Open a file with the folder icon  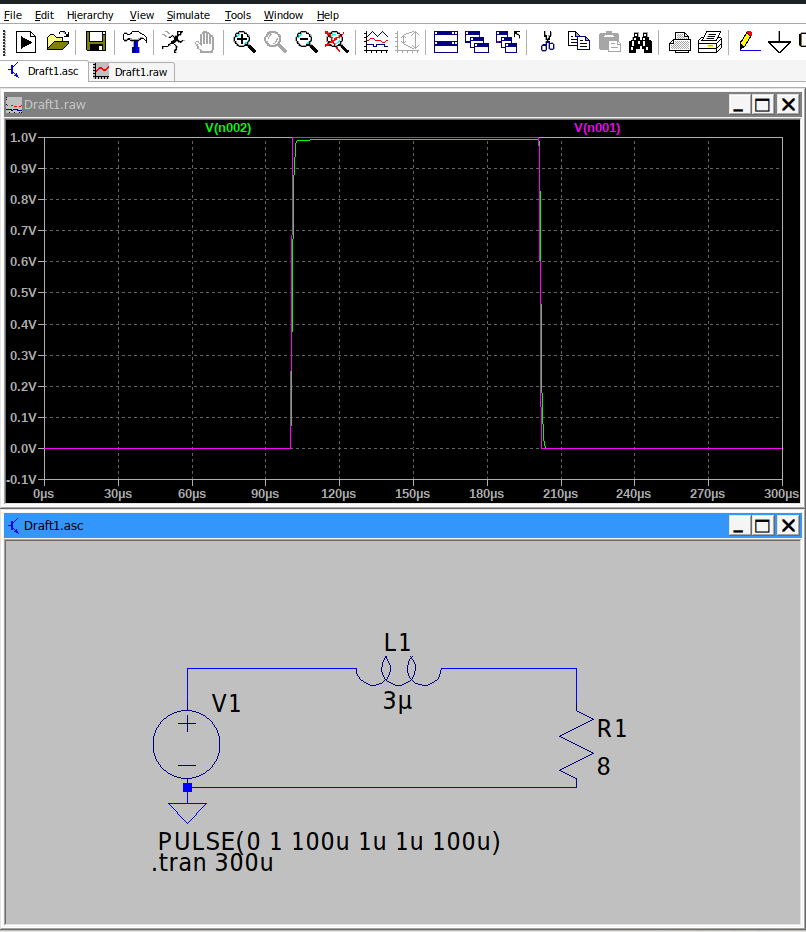(59, 41)
